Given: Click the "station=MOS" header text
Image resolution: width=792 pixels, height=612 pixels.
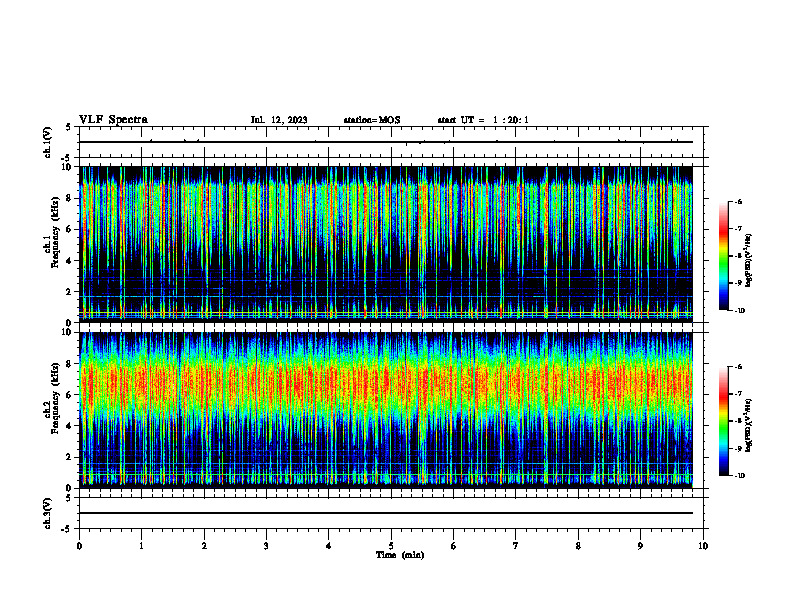Looking at the screenshot, I should (372, 120).
